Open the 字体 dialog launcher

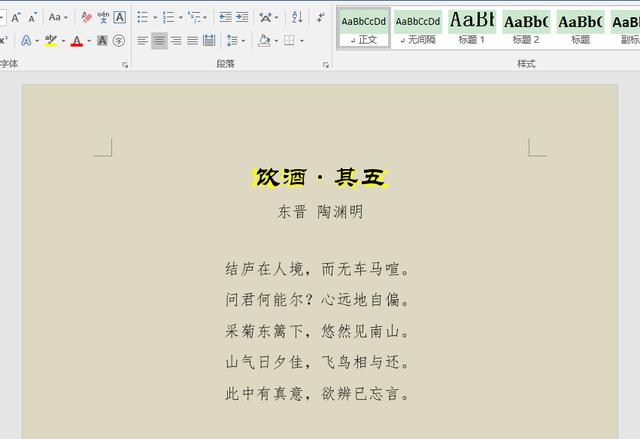(x=125, y=65)
